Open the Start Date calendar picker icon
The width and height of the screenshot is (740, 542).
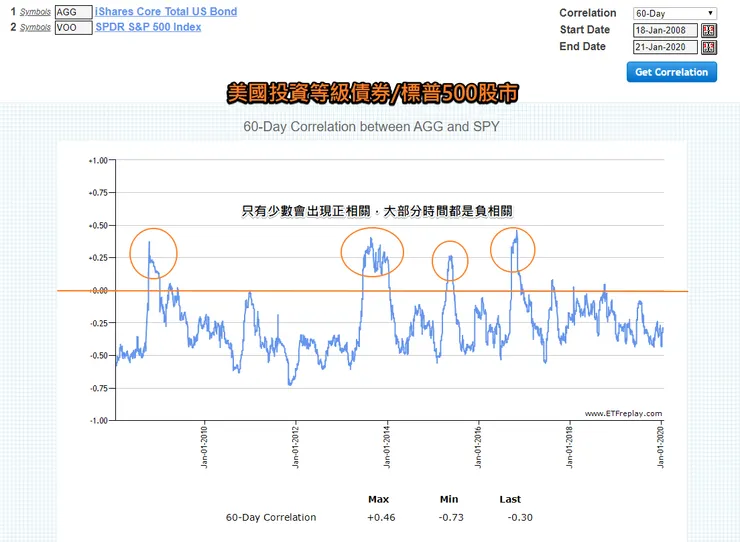tap(709, 30)
